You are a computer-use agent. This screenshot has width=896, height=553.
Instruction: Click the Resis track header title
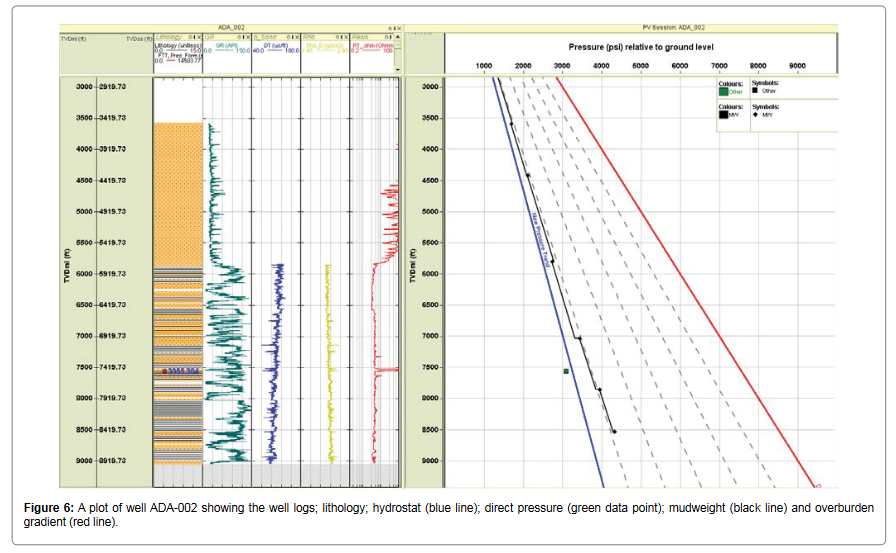coord(360,38)
